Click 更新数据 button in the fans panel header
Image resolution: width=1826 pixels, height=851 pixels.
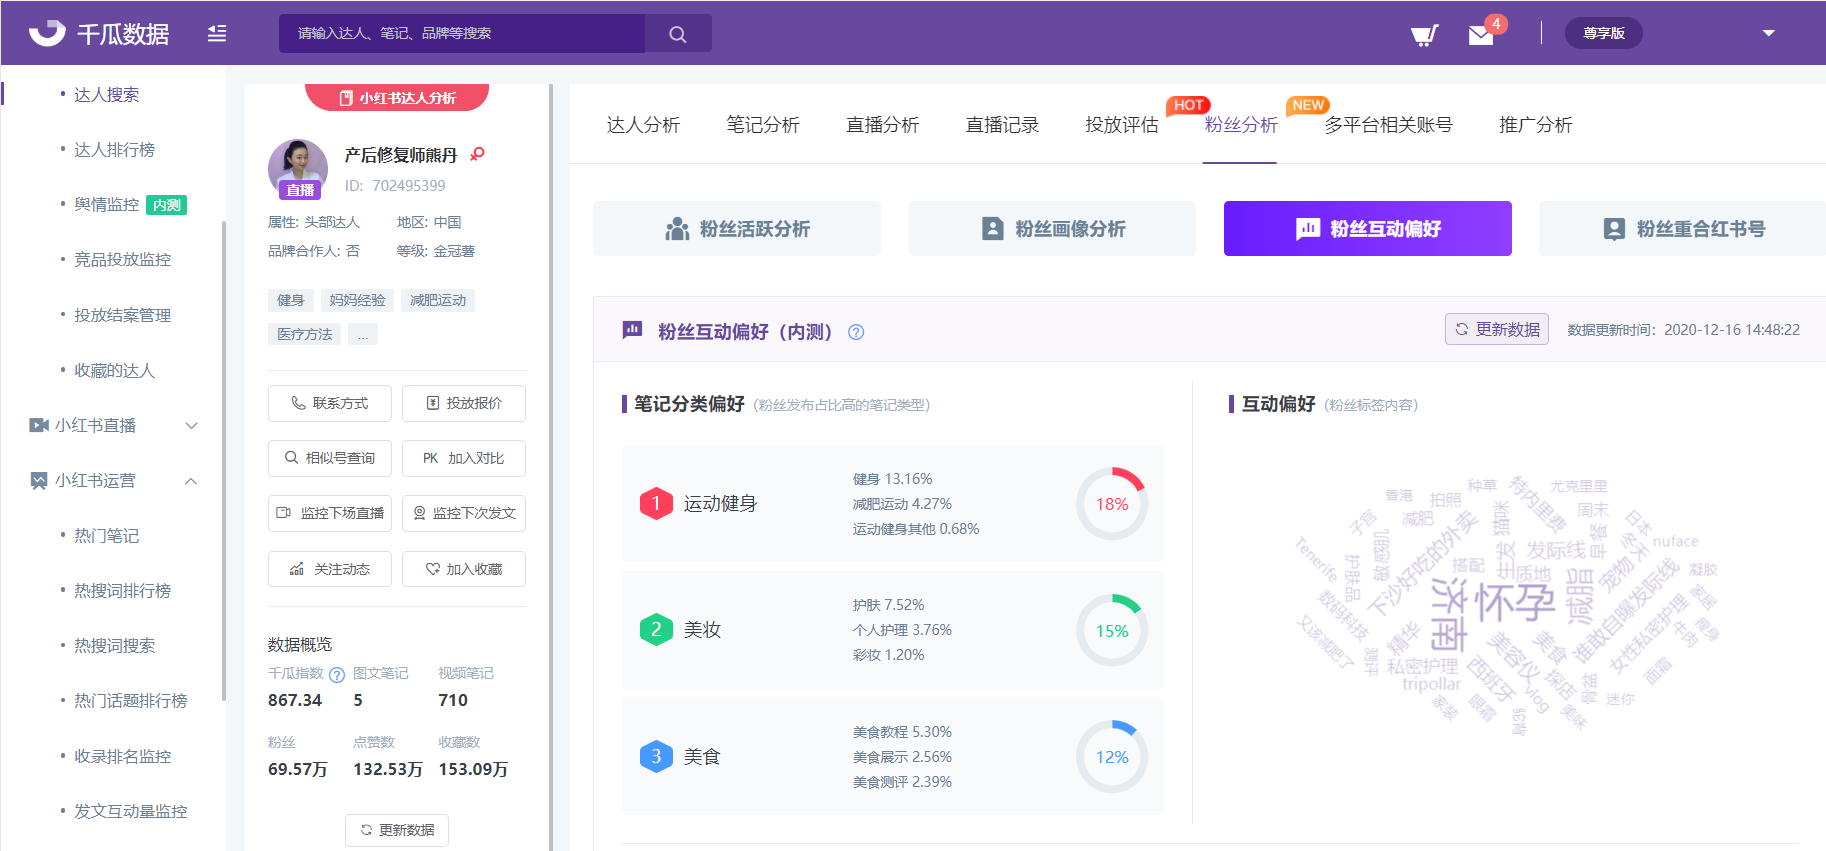[x=1496, y=329]
